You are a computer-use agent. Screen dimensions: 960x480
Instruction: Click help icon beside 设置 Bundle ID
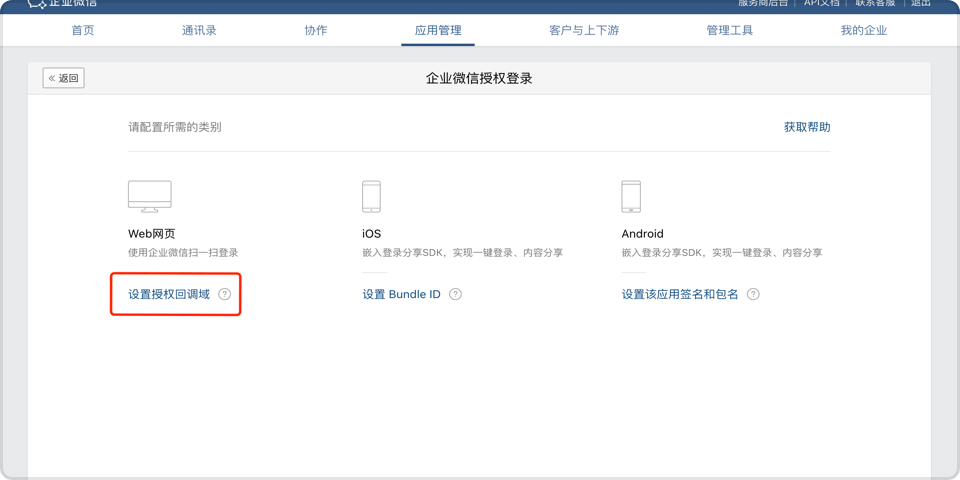point(456,294)
